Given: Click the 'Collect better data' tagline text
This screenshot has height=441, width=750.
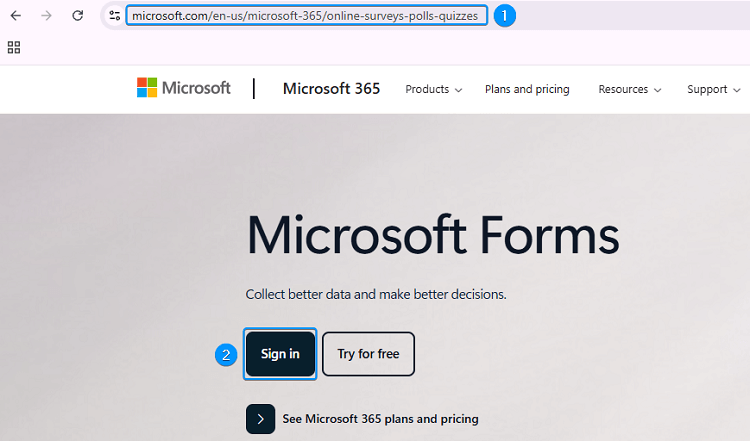Looking at the screenshot, I should (x=376, y=294).
